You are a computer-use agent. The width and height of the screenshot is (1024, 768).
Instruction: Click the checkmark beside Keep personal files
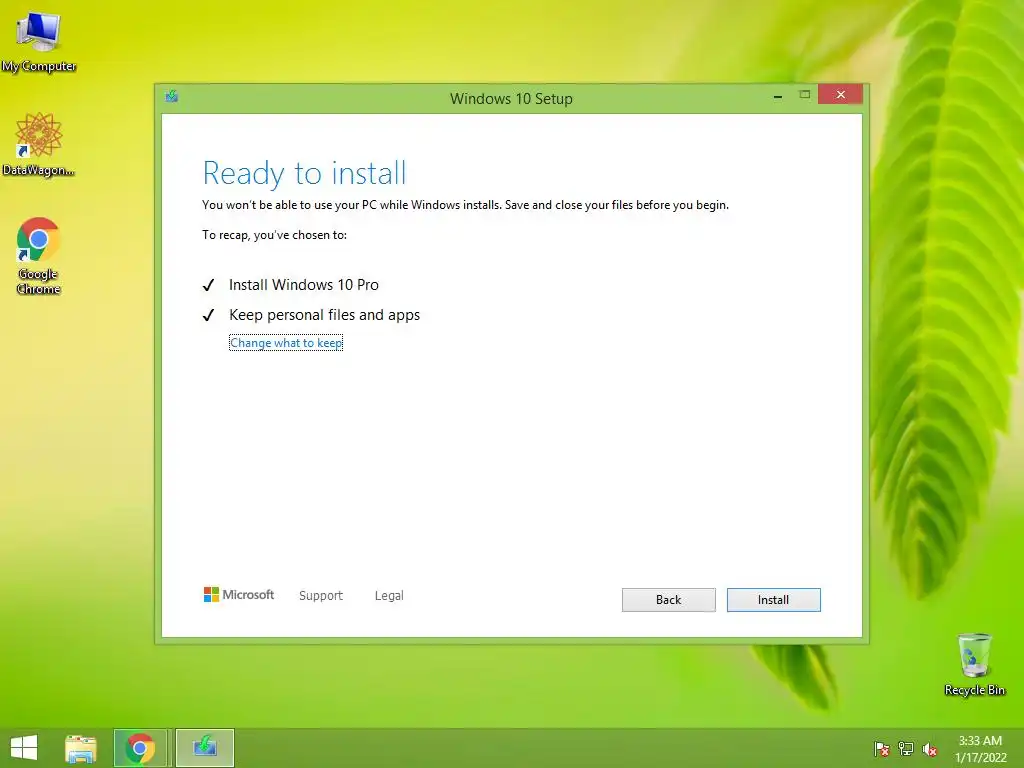208,315
